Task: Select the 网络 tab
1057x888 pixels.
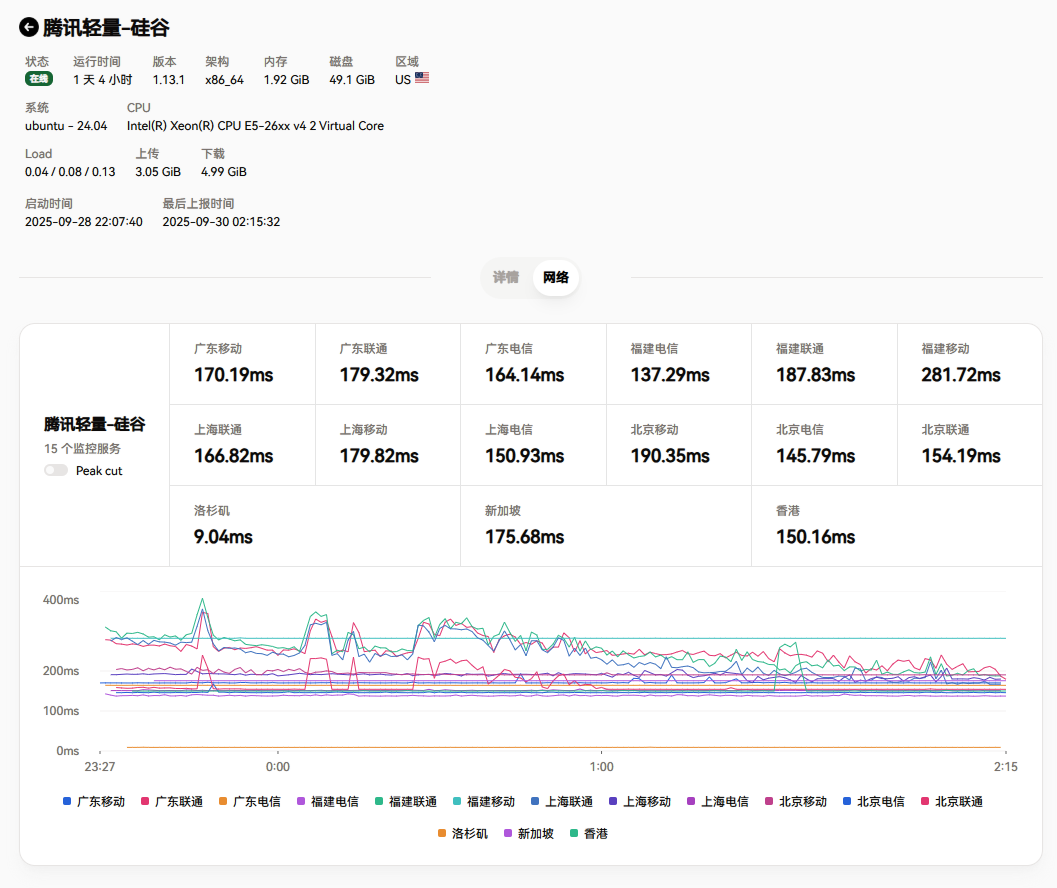Action: [x=556, y=277]
